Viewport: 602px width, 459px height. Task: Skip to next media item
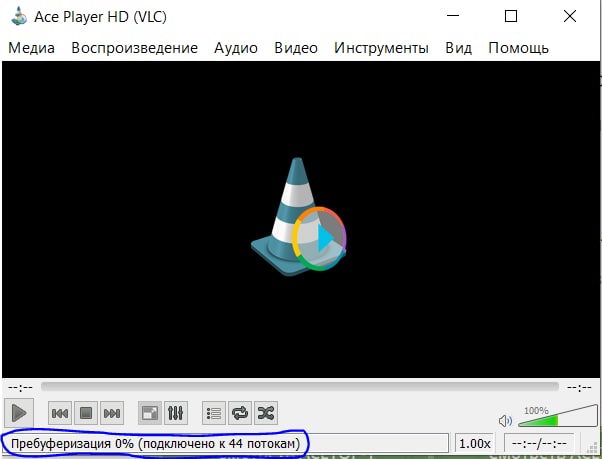tap(112, 413)
